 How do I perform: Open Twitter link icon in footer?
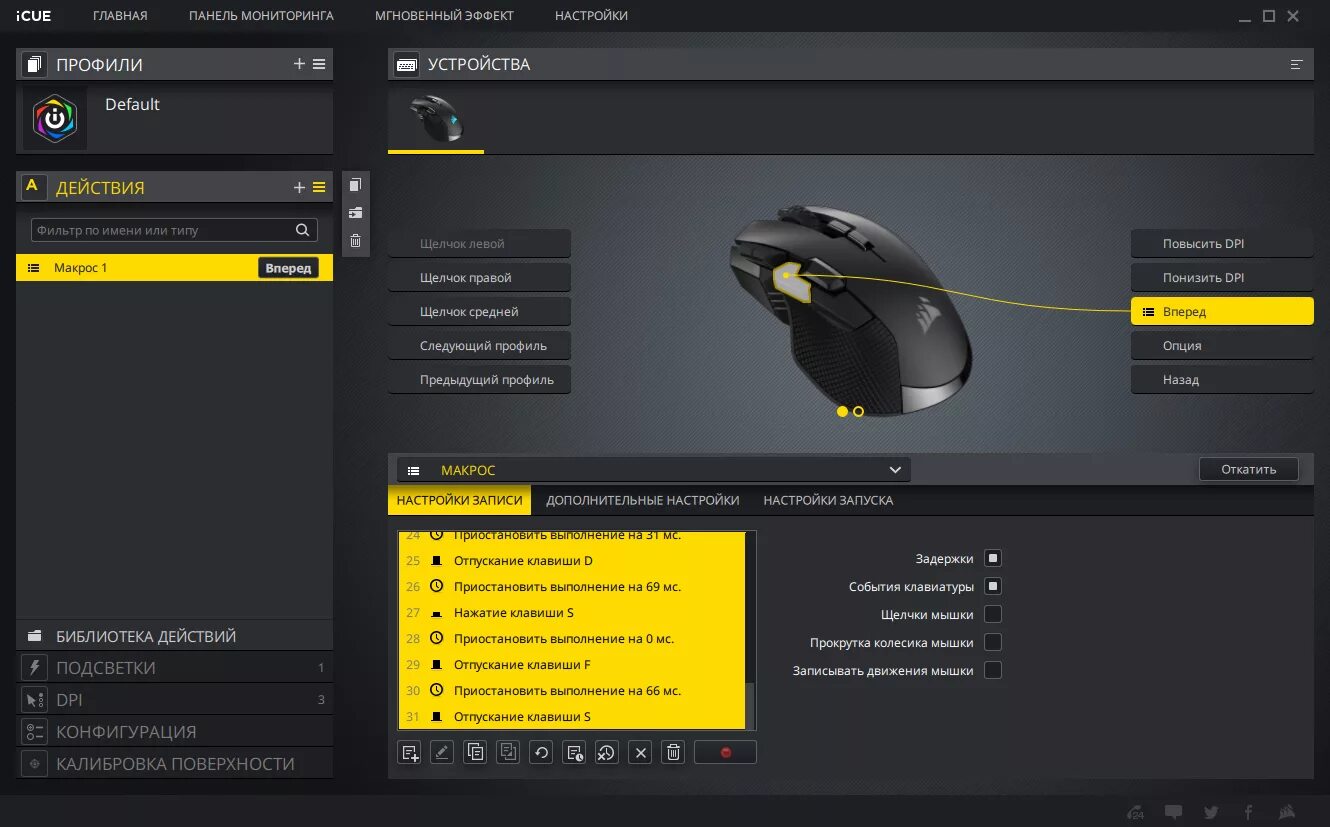[x=1211, y=812]
